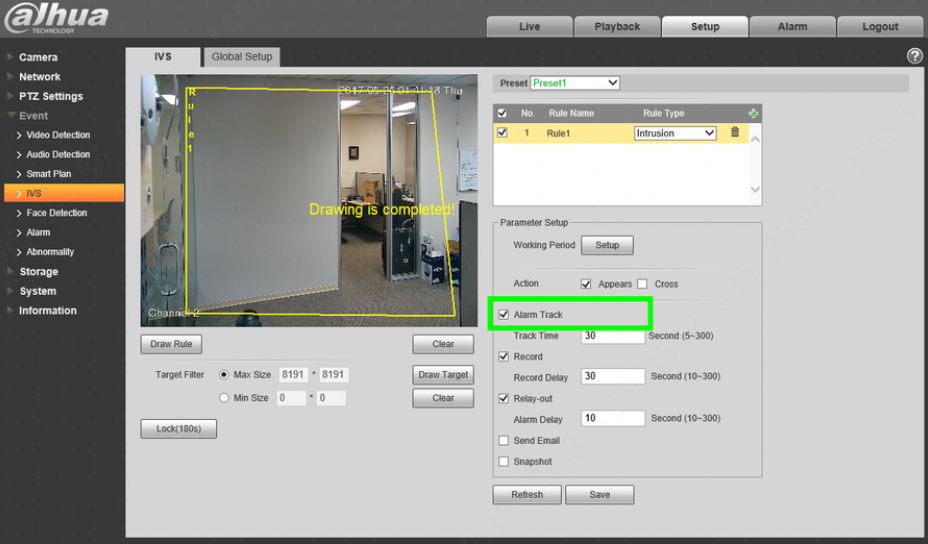Expand the Storage menu section
The height and width of the screenshot is (544, 928).
tap(38, 272)
